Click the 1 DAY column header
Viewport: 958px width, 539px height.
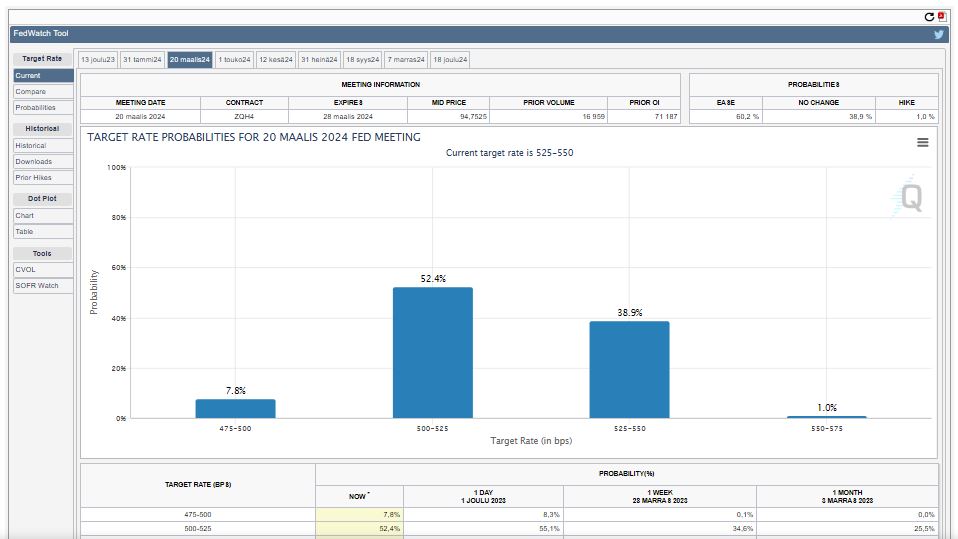483,496
